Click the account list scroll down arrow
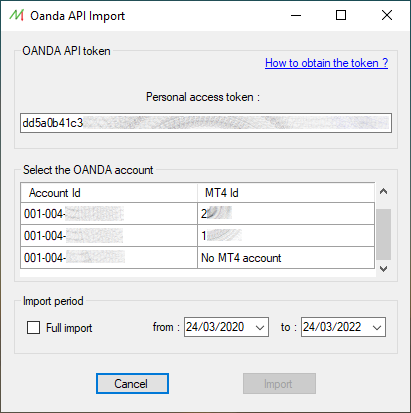The image size is (411, 413). click(x=383, y=269)
